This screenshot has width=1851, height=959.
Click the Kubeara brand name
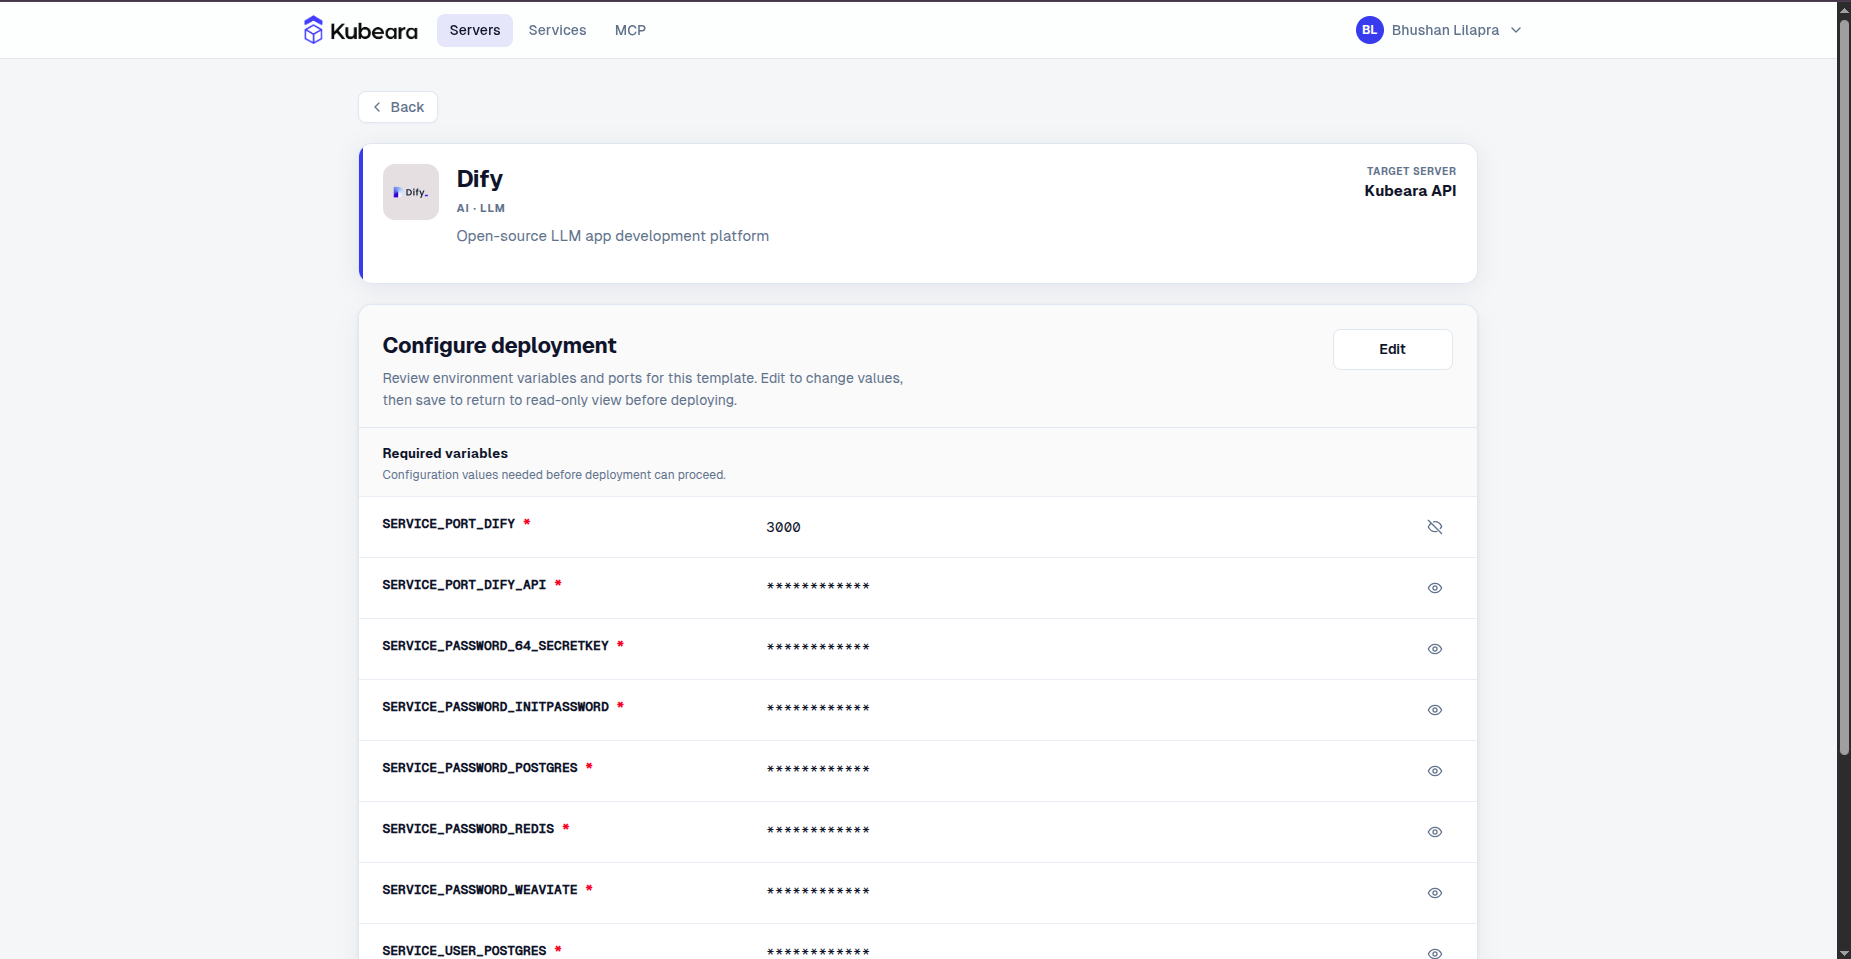(374, 31)
